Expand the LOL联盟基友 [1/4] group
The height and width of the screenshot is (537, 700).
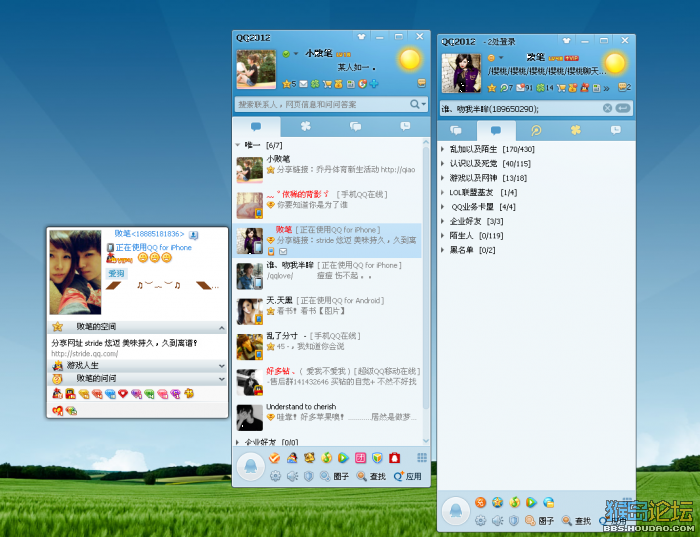[442, 192]
